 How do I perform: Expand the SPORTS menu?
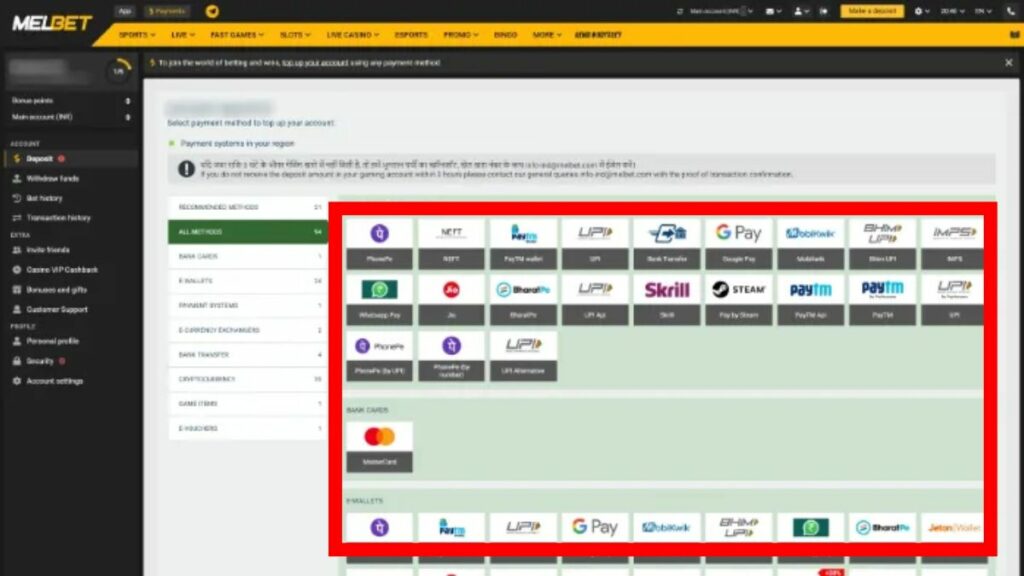[x=137, y=35]
